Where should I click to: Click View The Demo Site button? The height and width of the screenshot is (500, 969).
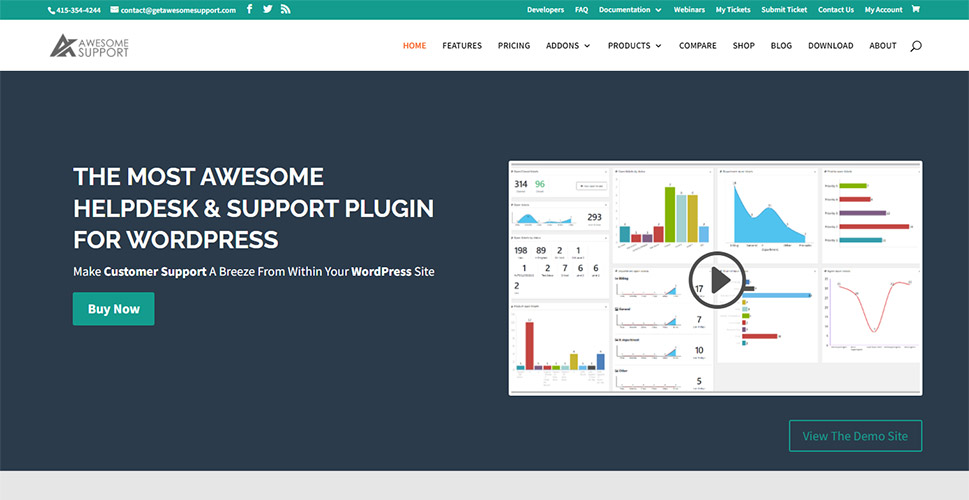(855, 436)
